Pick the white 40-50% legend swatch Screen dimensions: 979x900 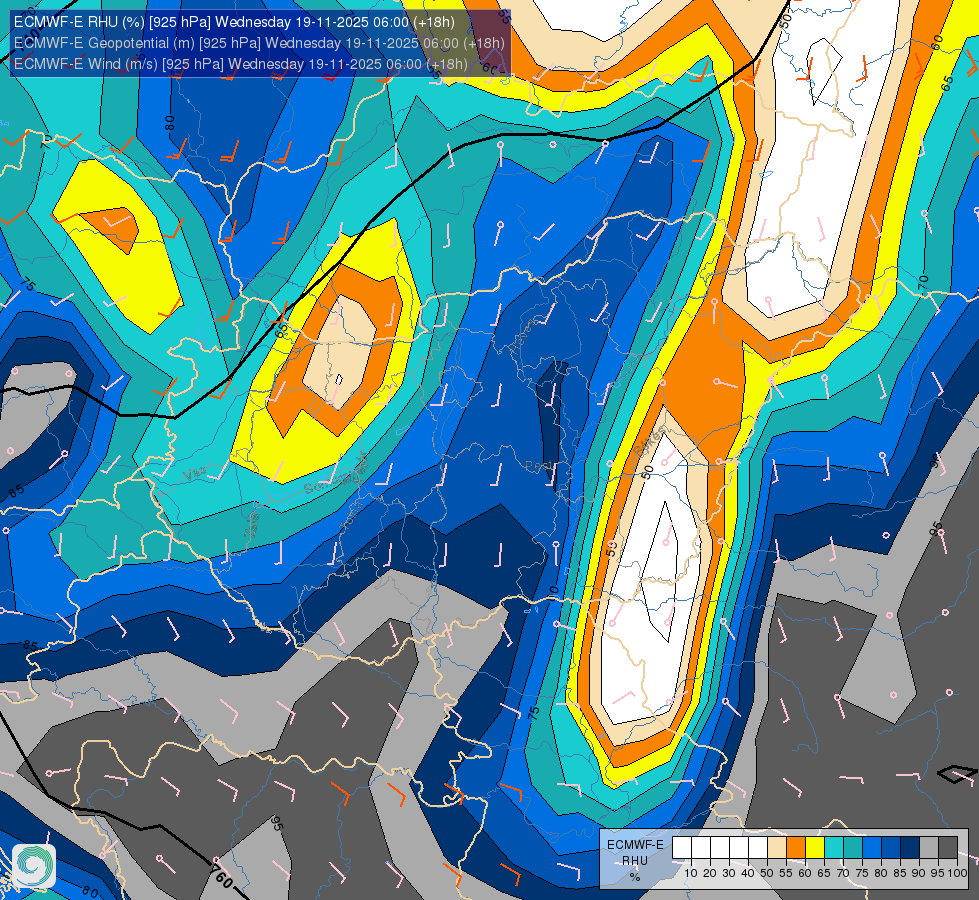(x=758, y=848)
